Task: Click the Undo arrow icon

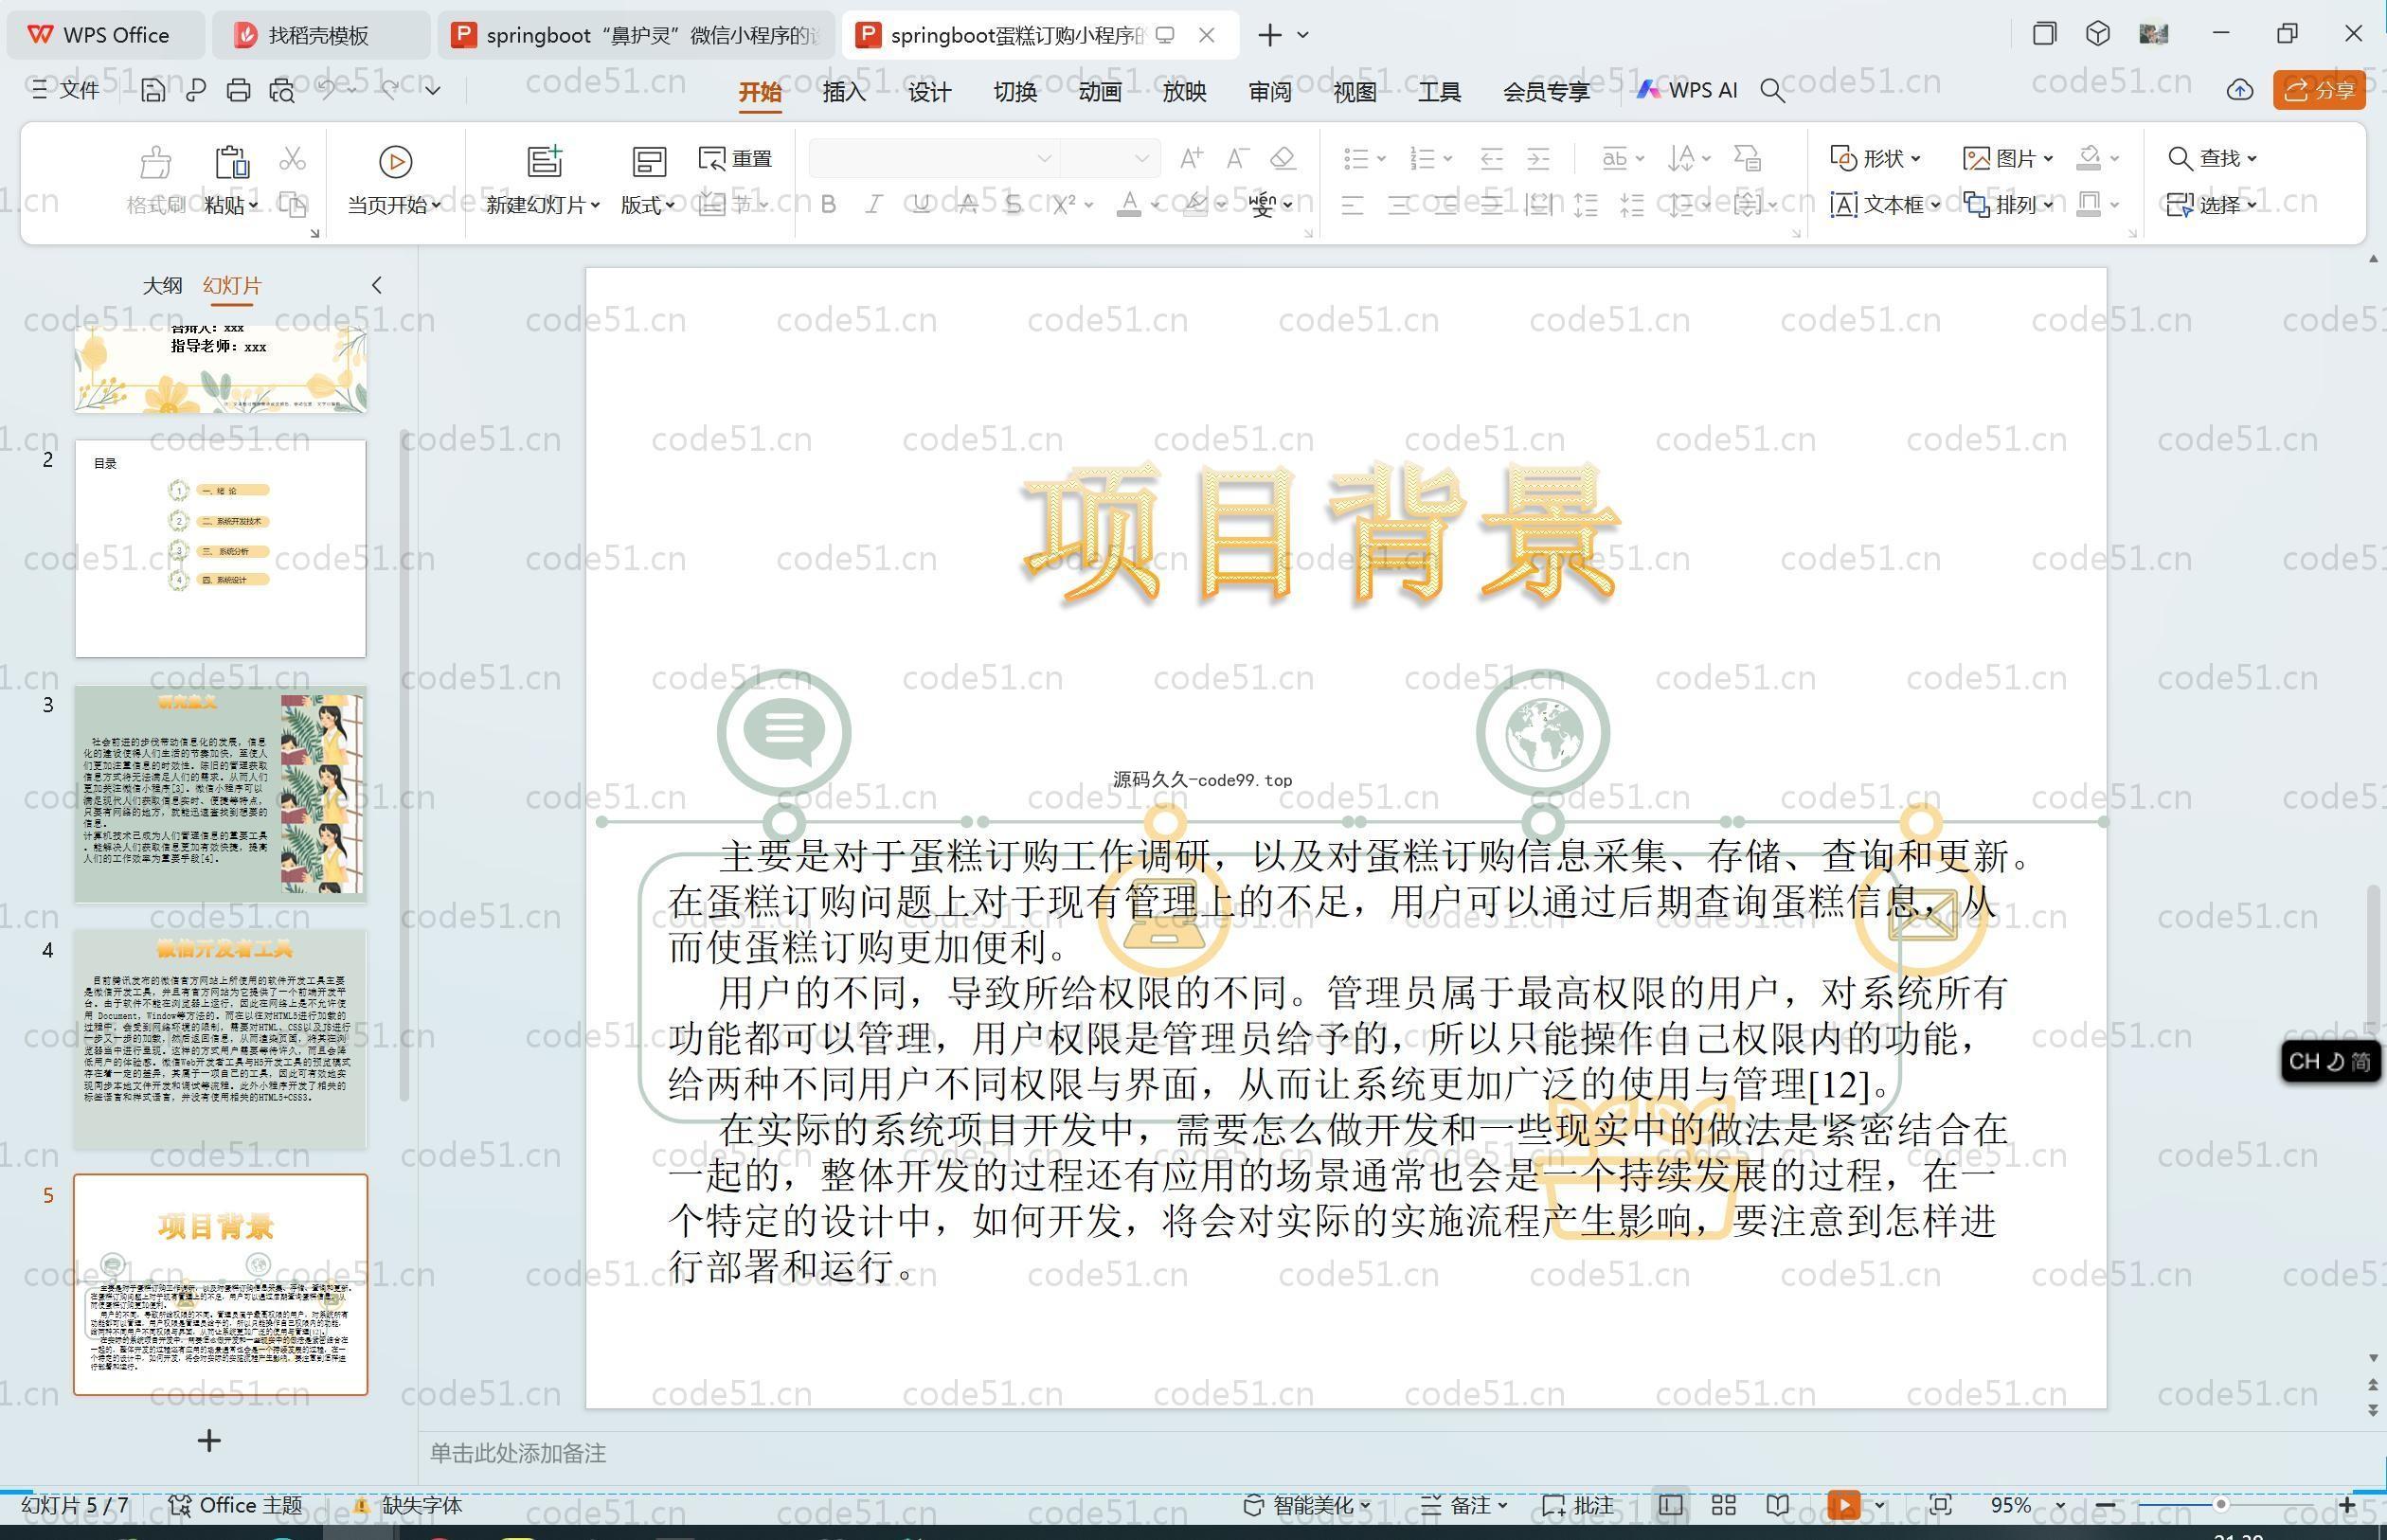Action: [x=326, y=90]
